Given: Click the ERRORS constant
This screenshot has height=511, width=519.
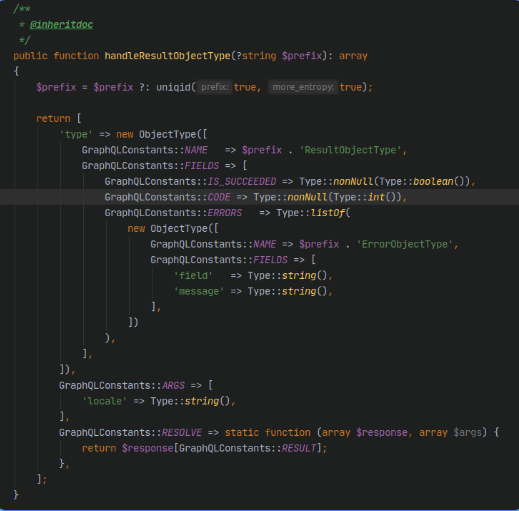Looking at the screenshot, I should tap(225, 213).
